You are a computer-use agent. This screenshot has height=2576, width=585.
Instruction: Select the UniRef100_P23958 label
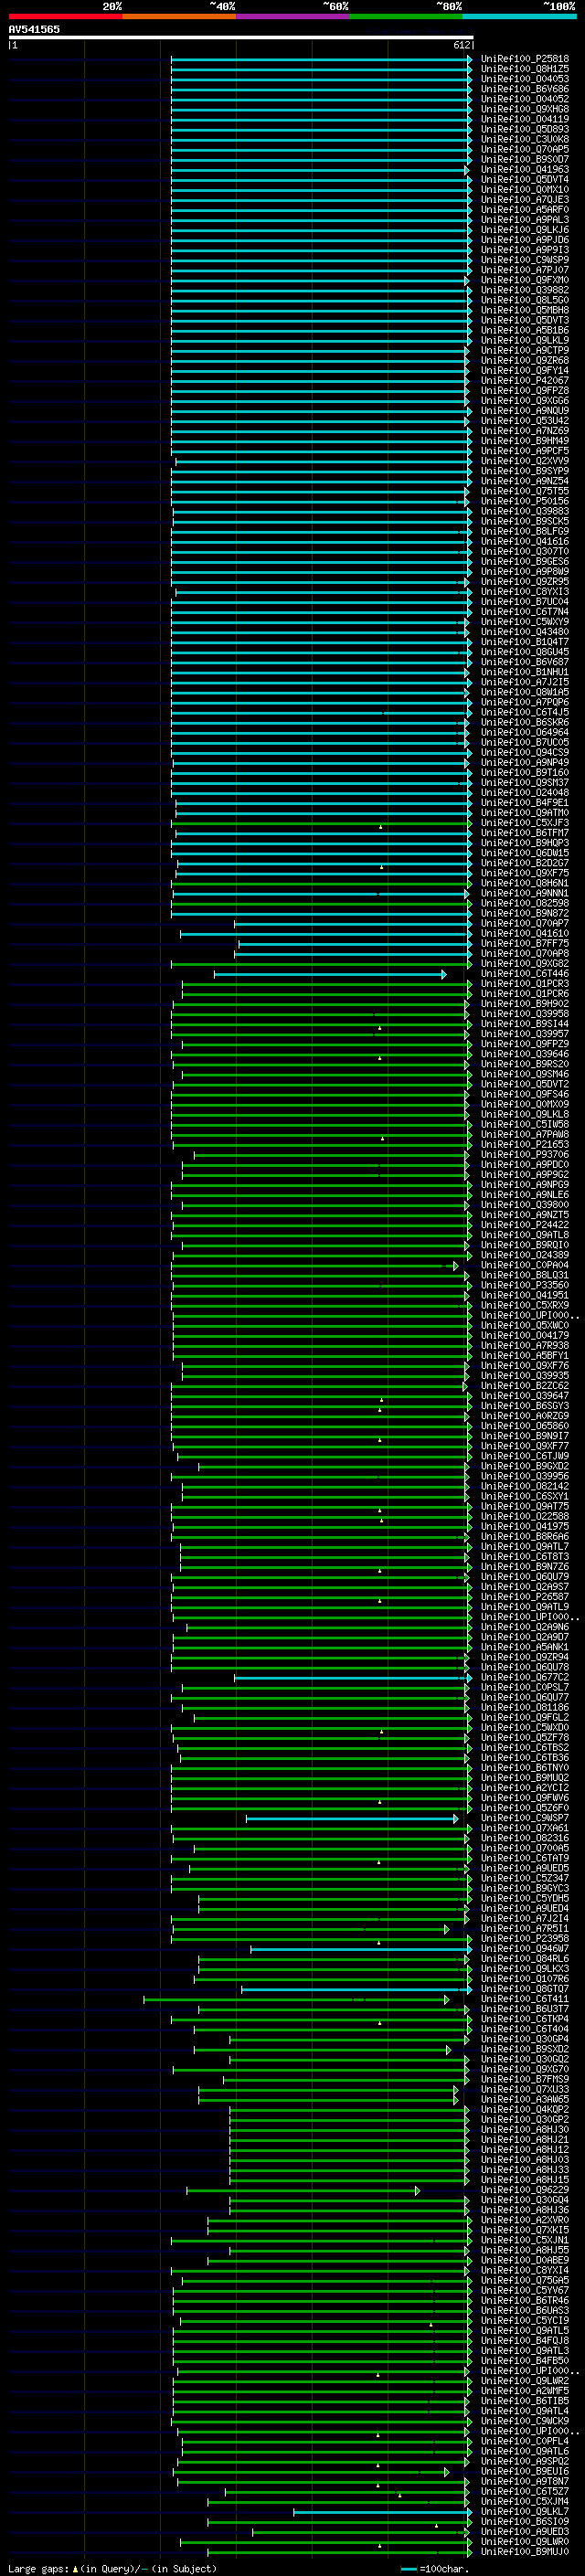(x=525, y=1938)
